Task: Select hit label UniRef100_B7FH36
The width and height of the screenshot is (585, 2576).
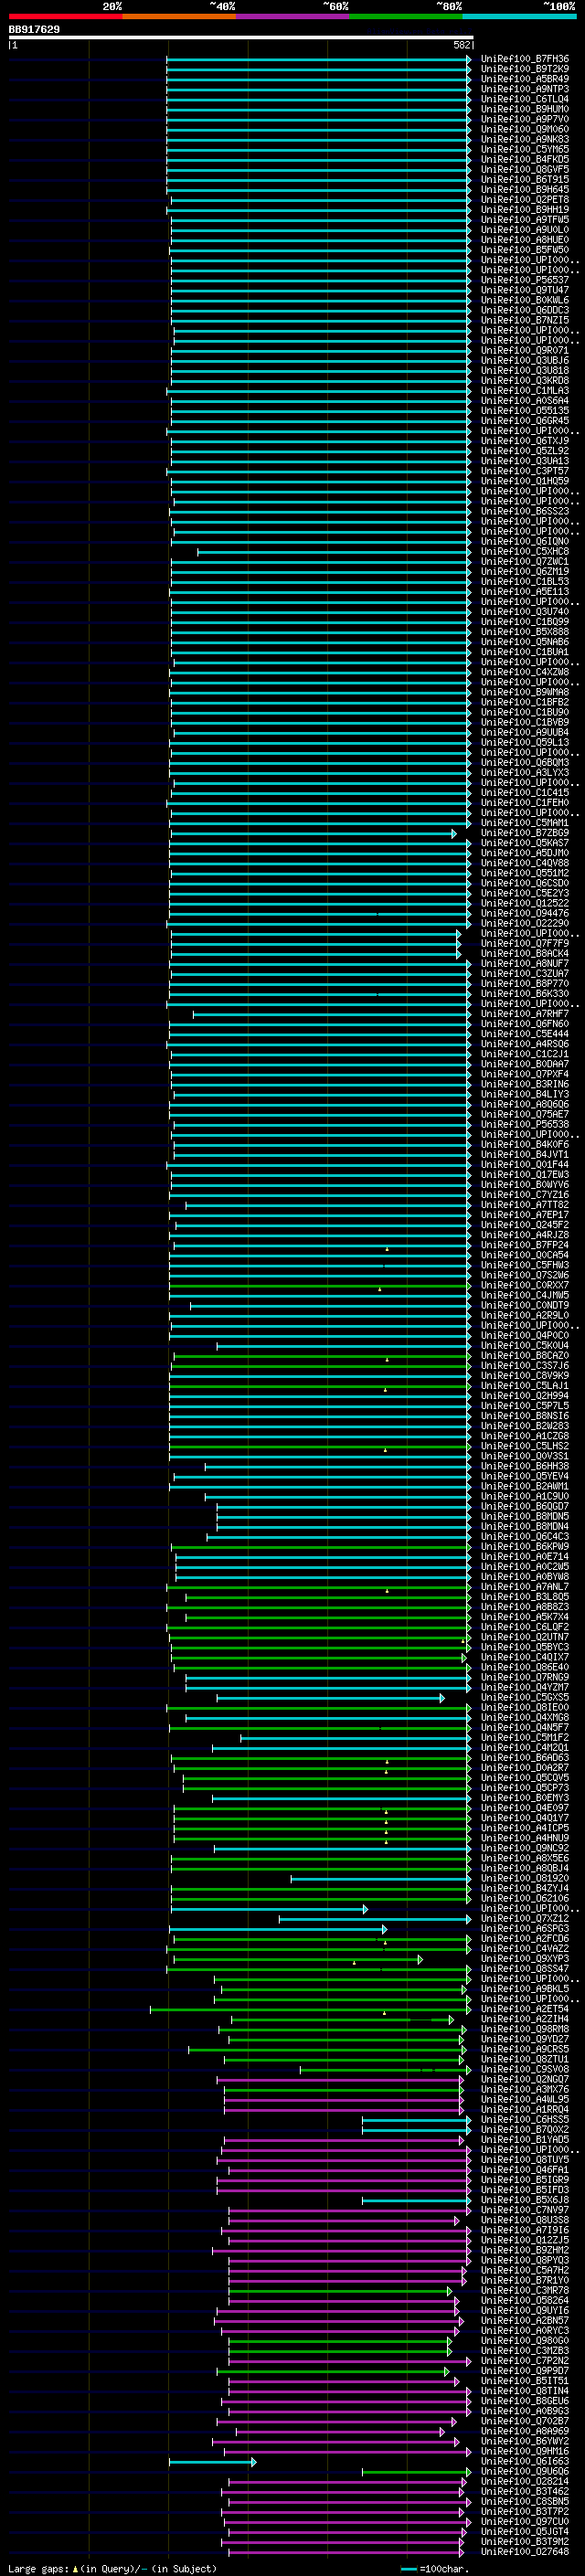Action: pos(525,59)
